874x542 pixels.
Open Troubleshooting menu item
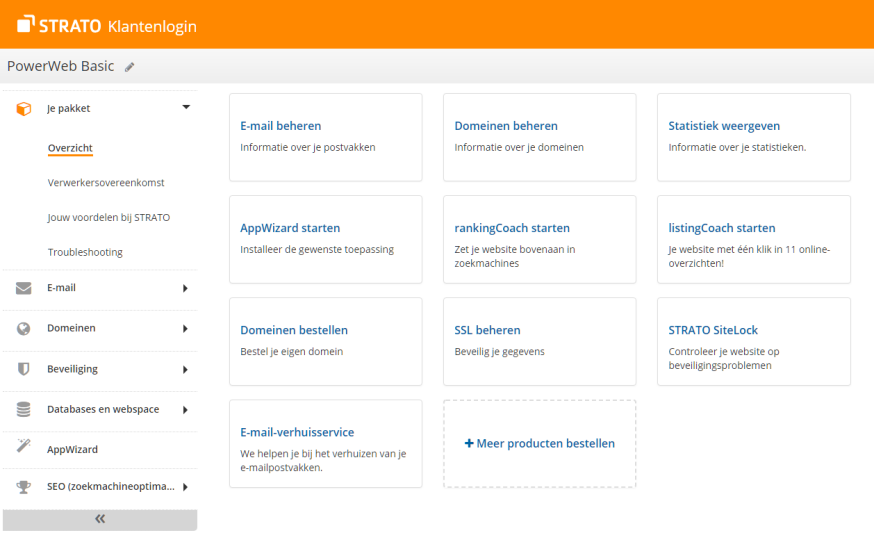tap(85, 252)
